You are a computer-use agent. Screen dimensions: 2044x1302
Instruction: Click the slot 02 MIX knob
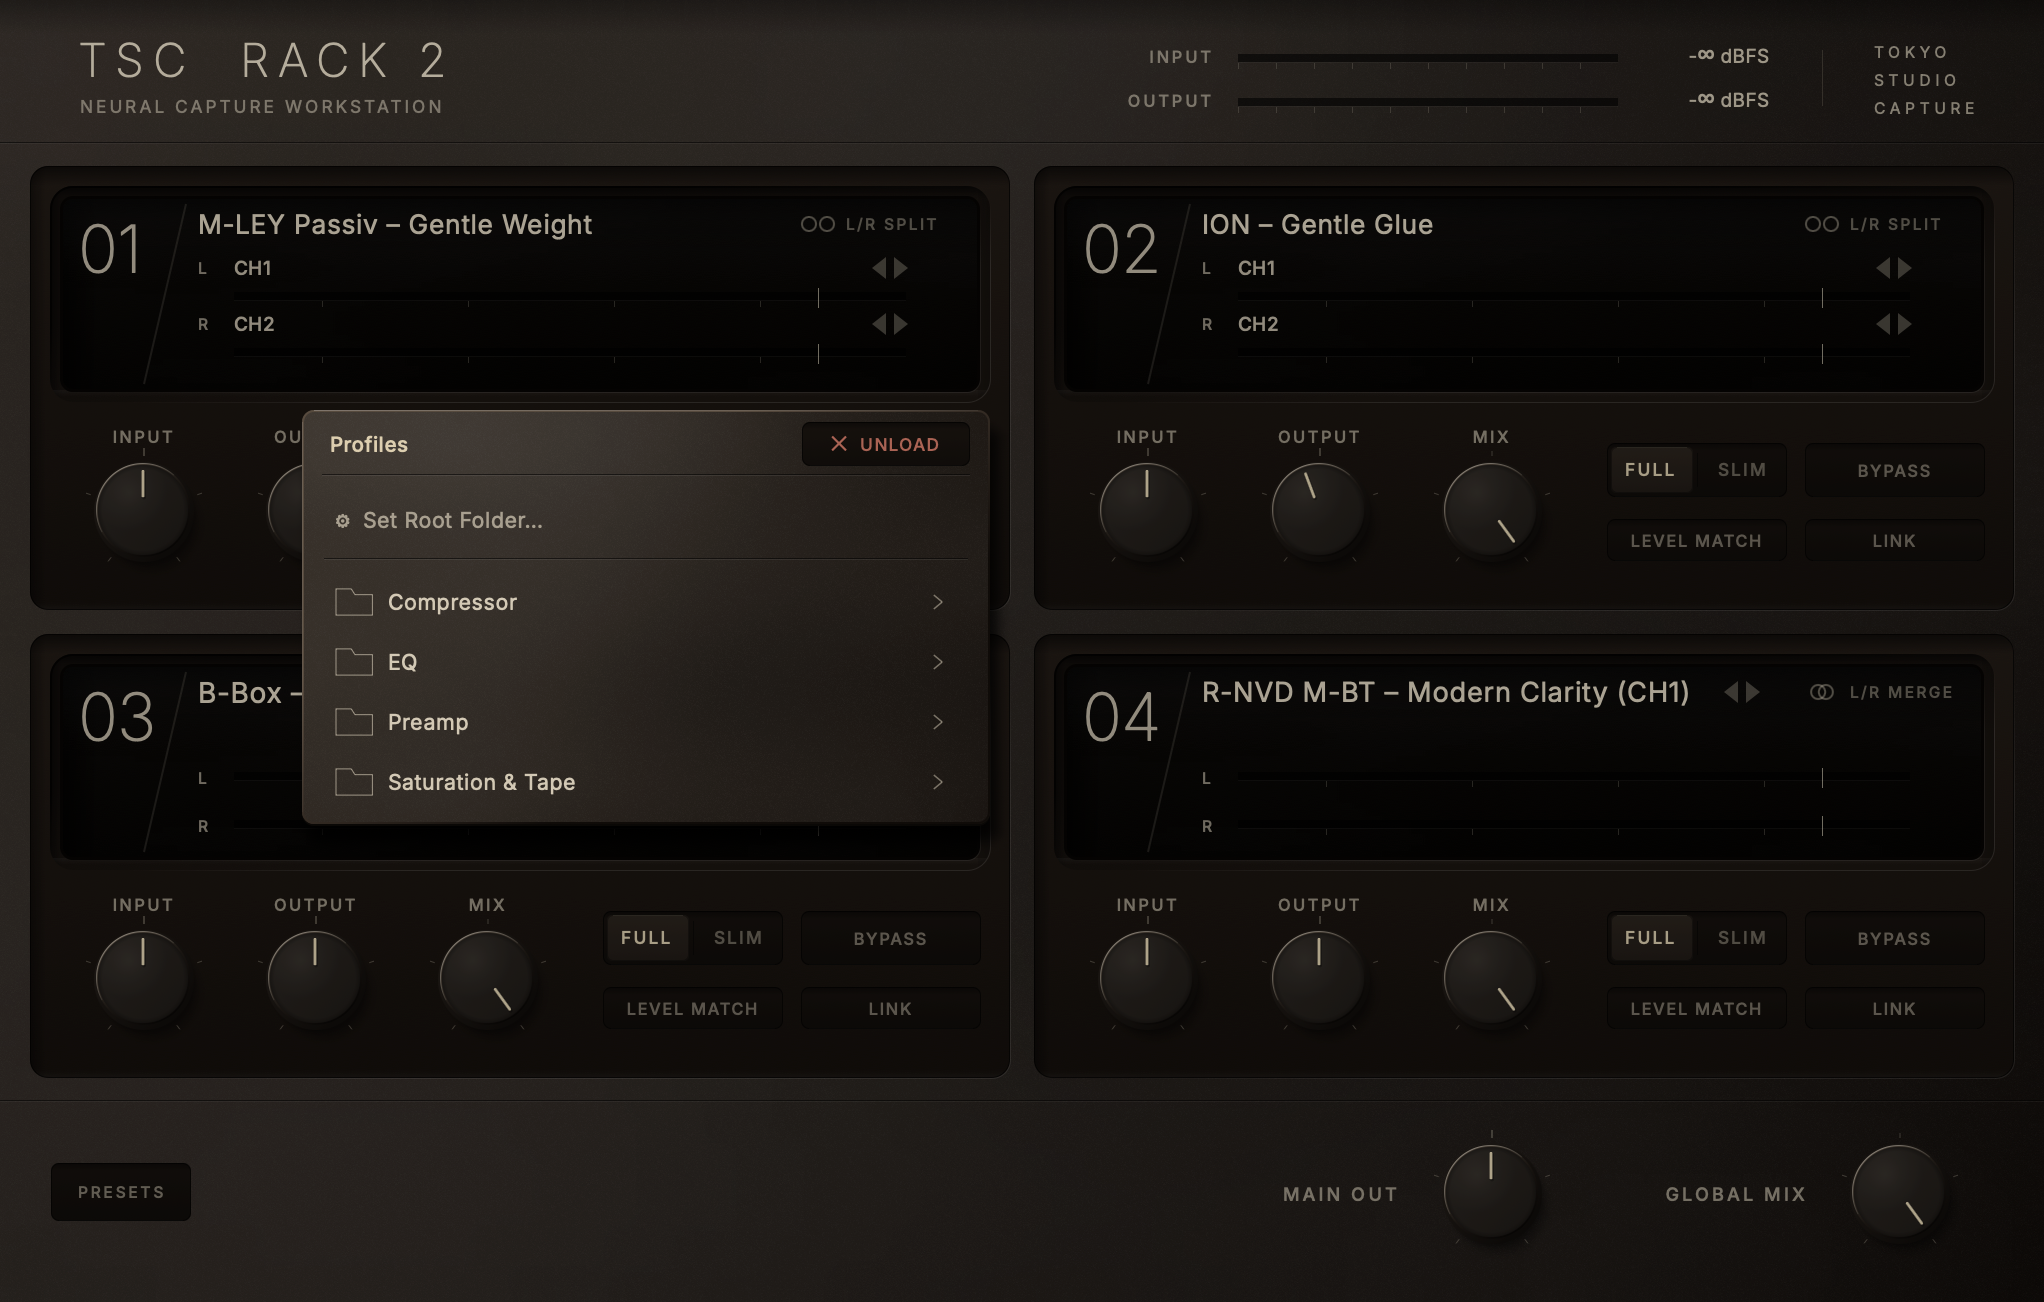[x=1490, y=509]
